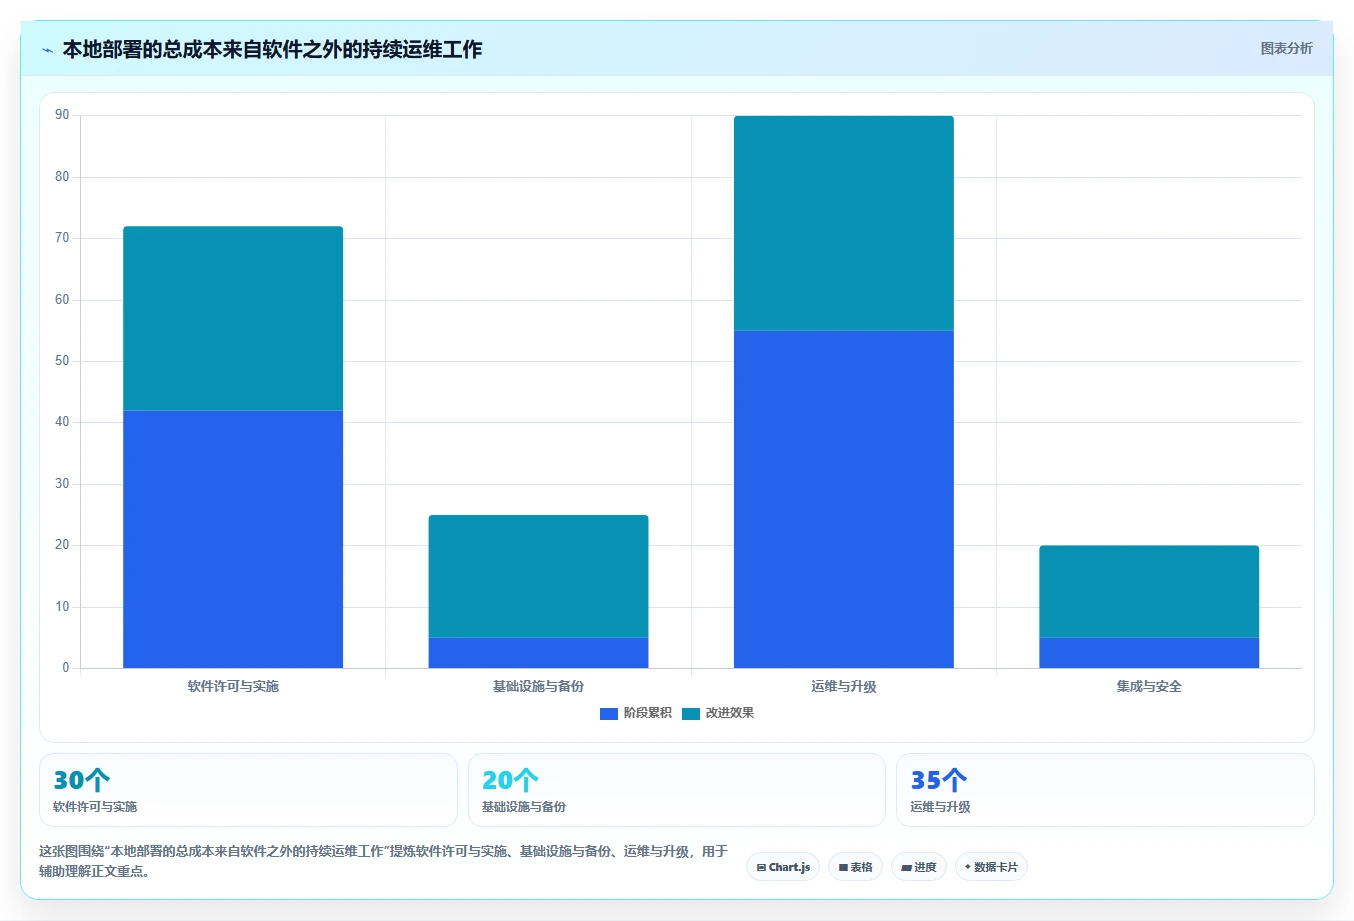This screenshot has height=921, width=1354.
Task: Click the 50 y-axis value
Action: 62,361
